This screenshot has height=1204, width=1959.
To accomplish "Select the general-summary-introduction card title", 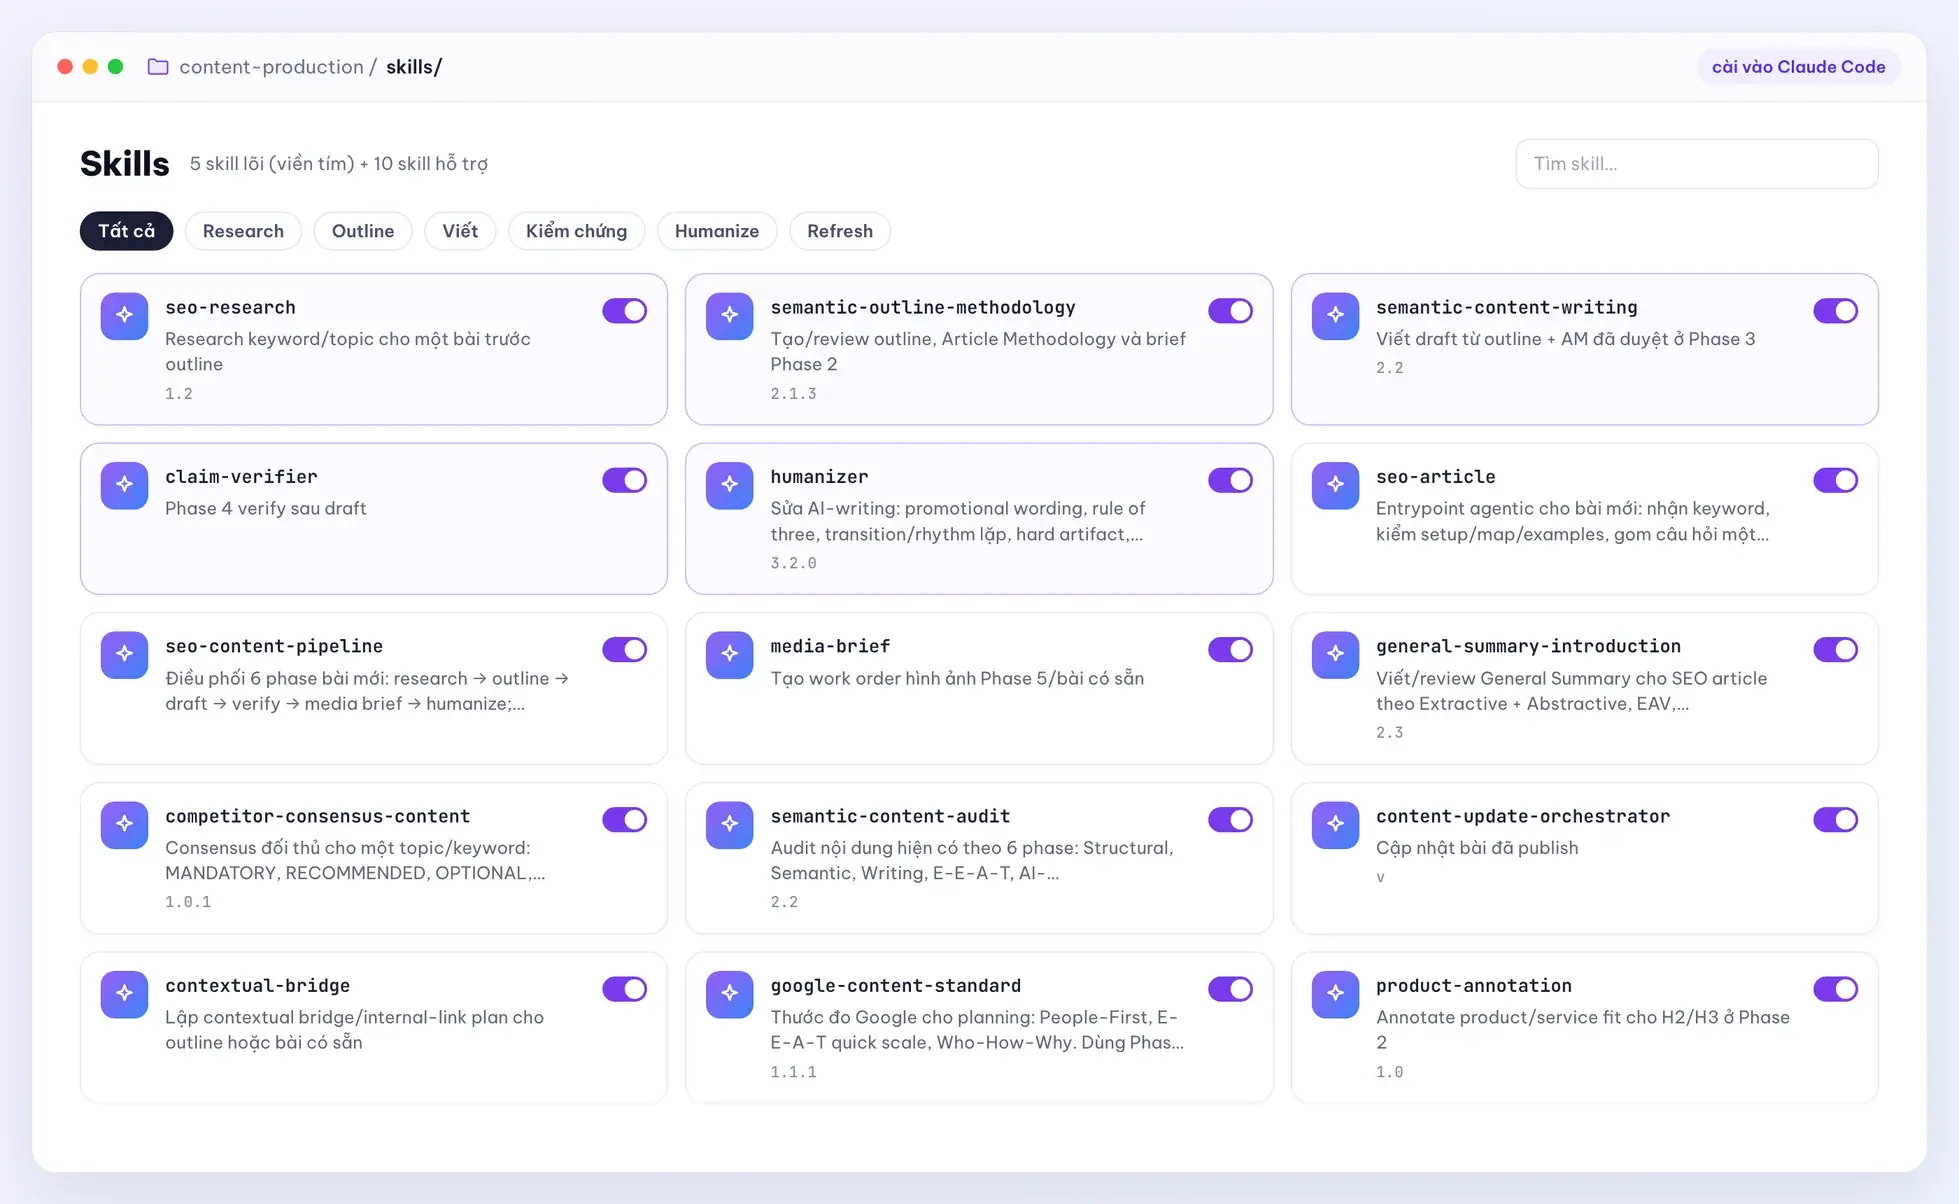I will tap(1528, 647).
